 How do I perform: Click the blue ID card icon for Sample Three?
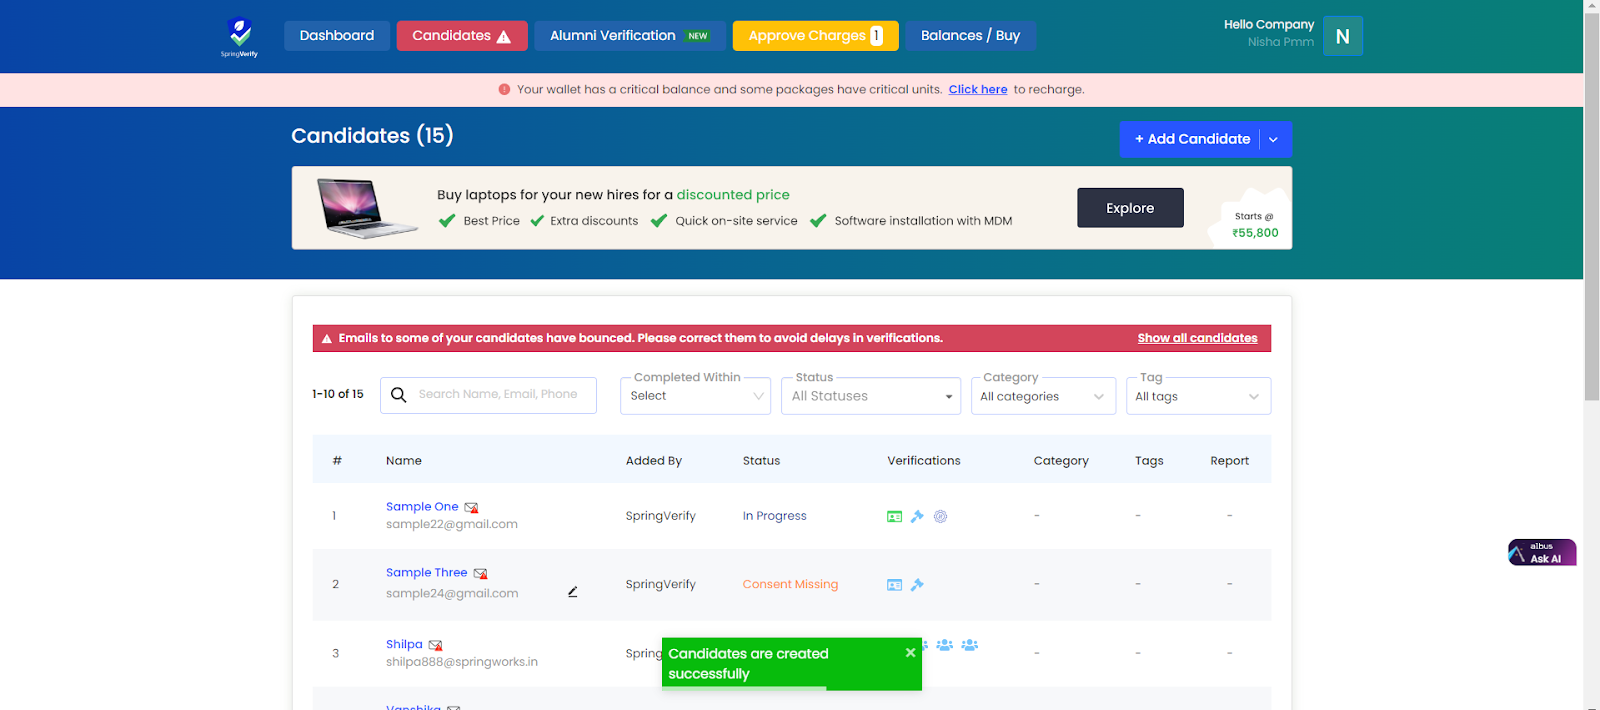click(894, 585)
